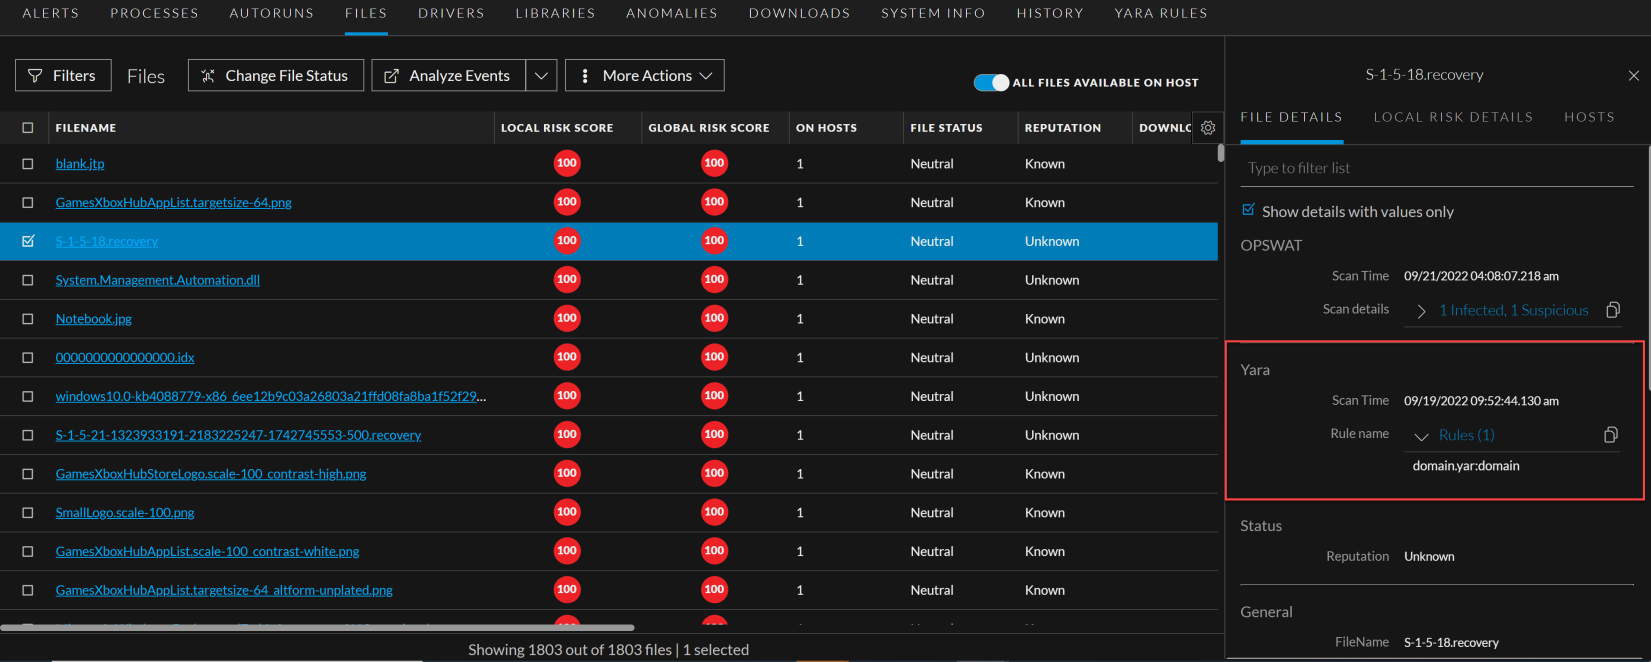Screen dimensions: 1651x662
Task: Click local risk score badge for Notebook.jpg
Action: tap(567, 318)
